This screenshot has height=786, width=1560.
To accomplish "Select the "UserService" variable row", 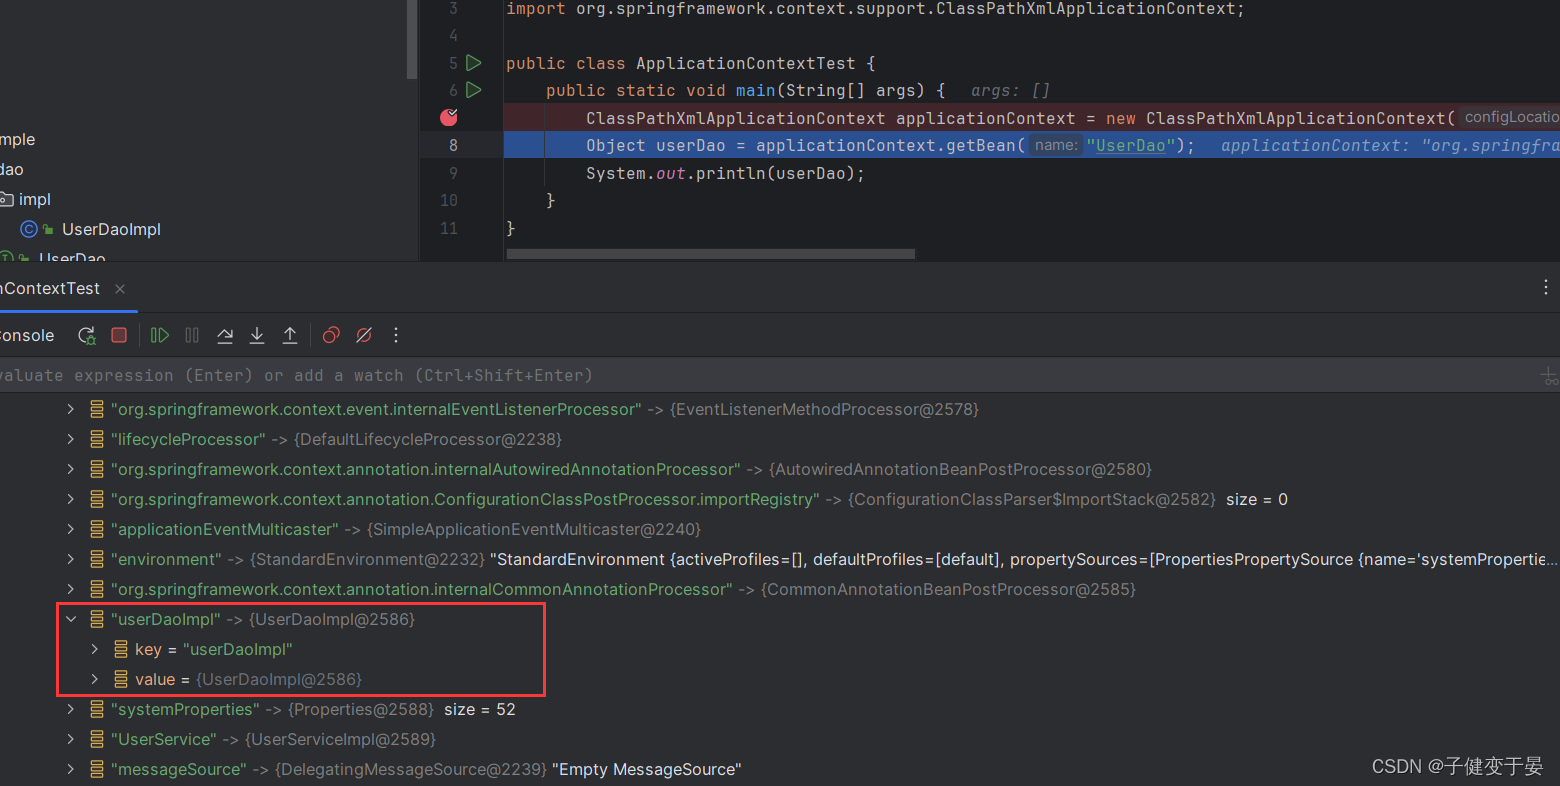I will [780, 739].
